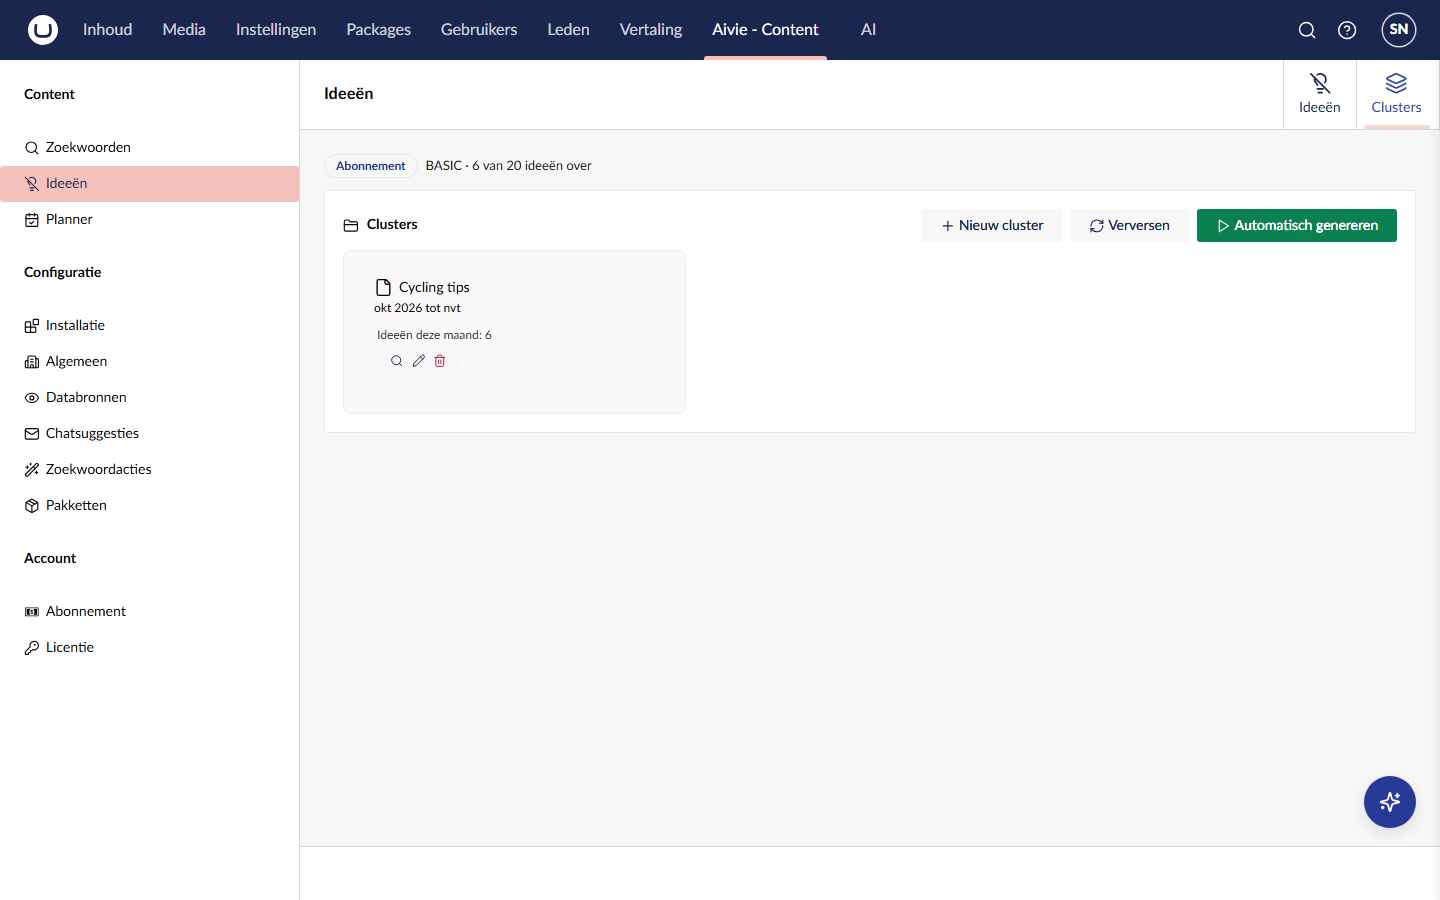1440x900 pixels.
Task: Create a Nieuw cluster
Action: pos(992,225)
